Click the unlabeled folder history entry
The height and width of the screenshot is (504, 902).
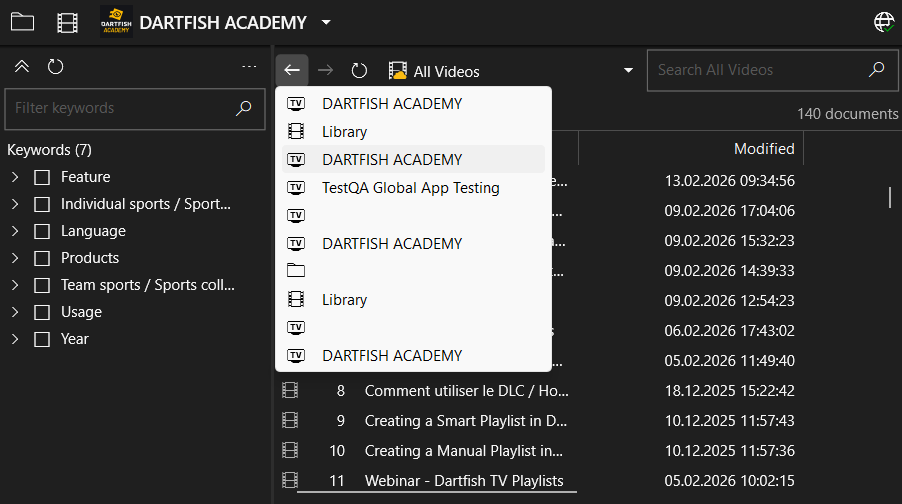coord(413,270)
